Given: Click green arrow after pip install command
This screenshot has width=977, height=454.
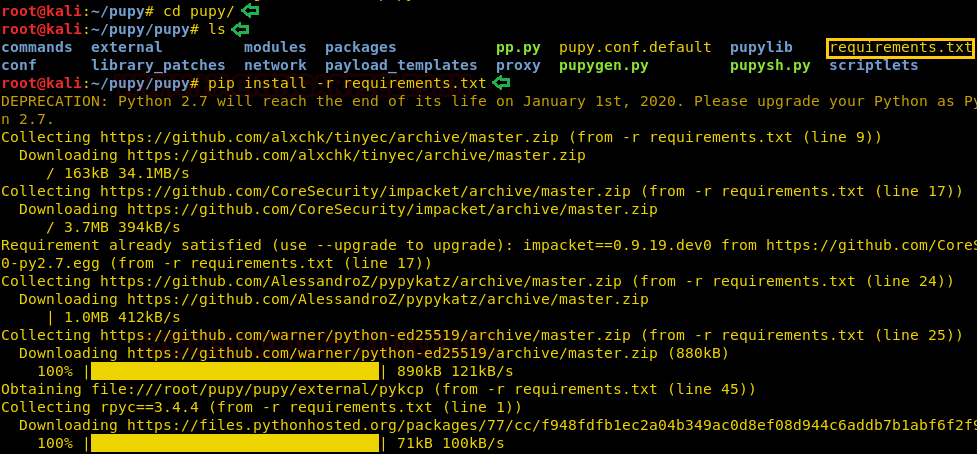Looking at the screenshot, I should tap(502, 83).
